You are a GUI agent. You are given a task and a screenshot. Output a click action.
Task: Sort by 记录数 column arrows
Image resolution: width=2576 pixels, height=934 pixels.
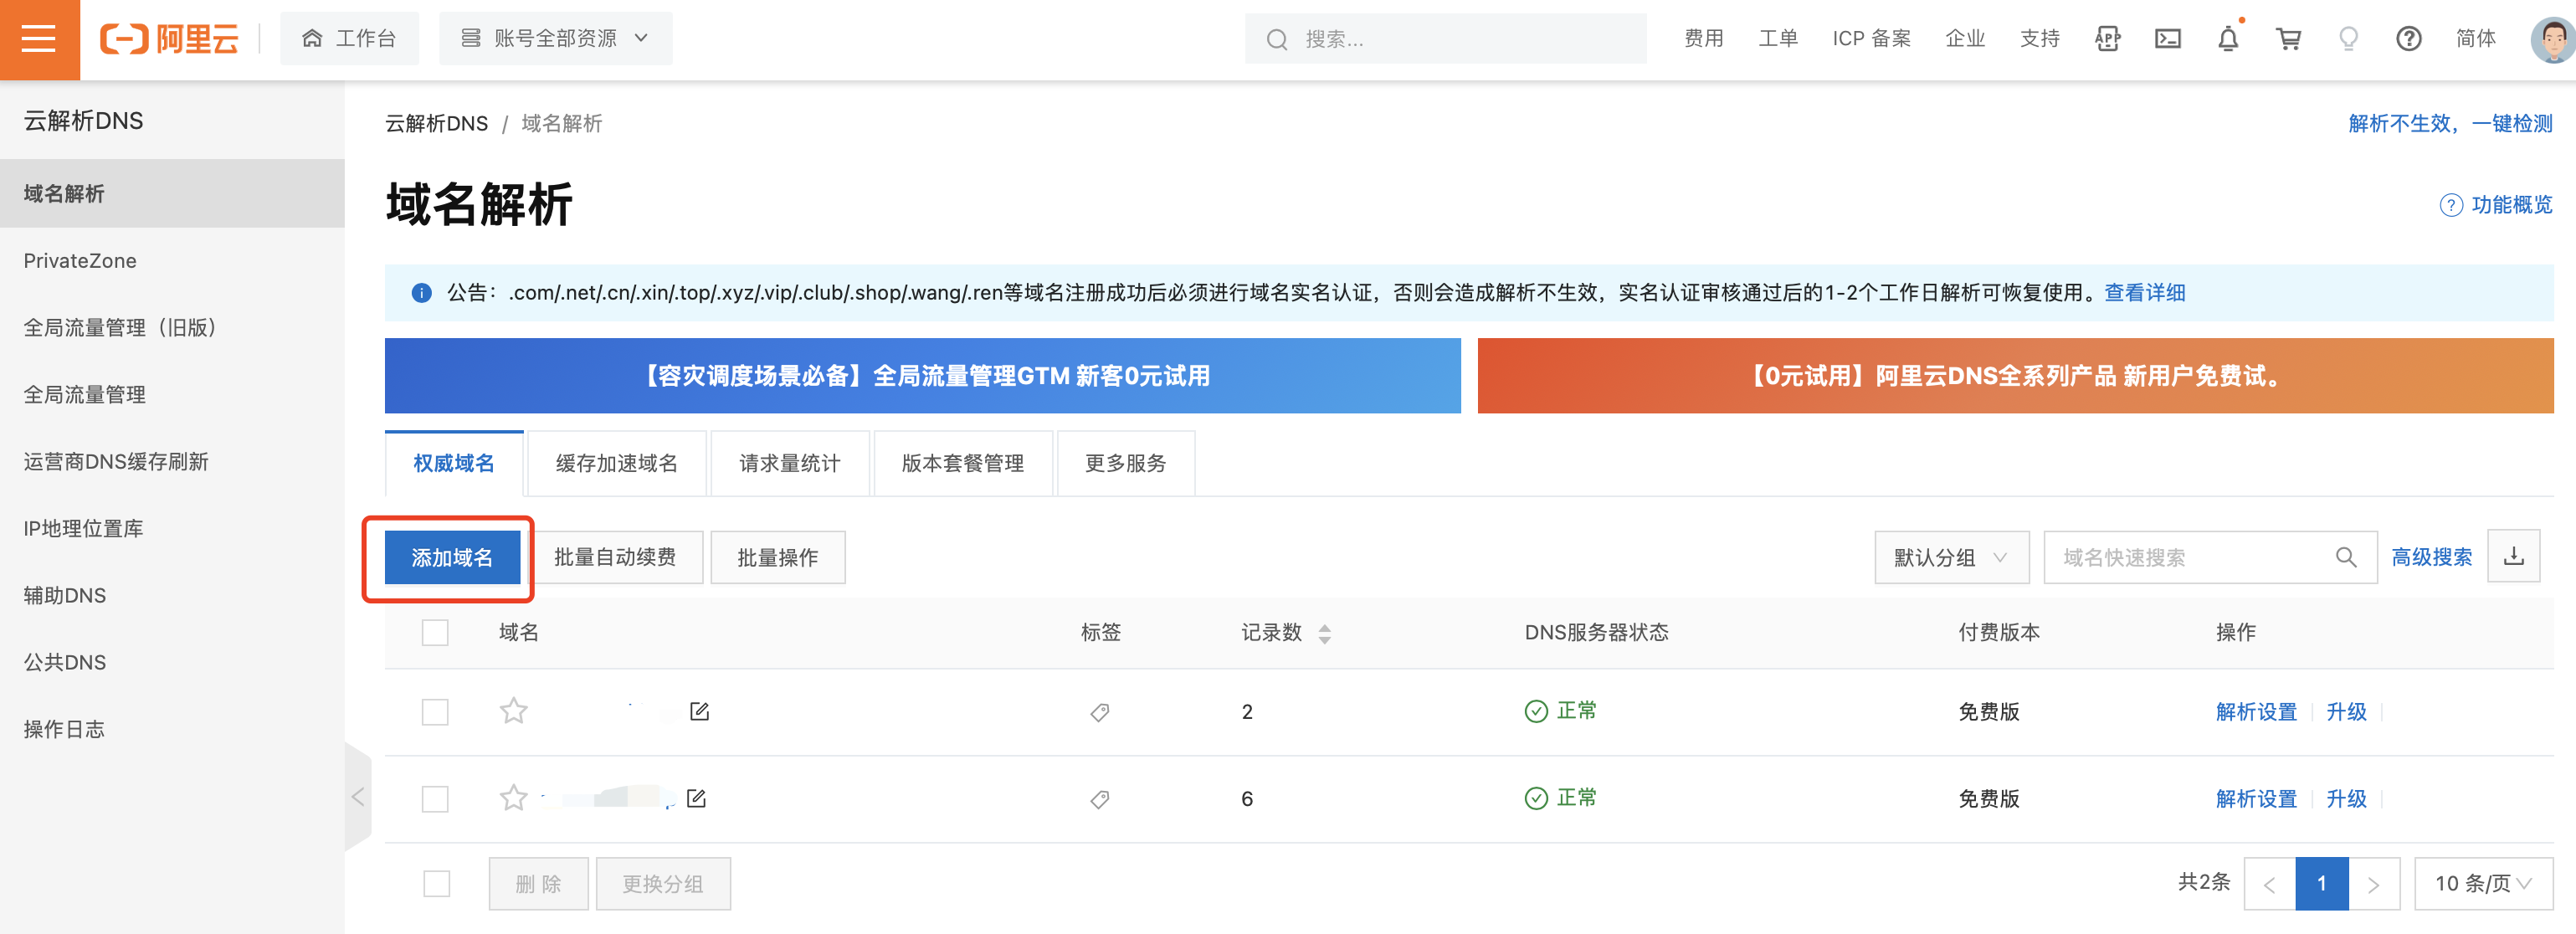[1324, 633]
